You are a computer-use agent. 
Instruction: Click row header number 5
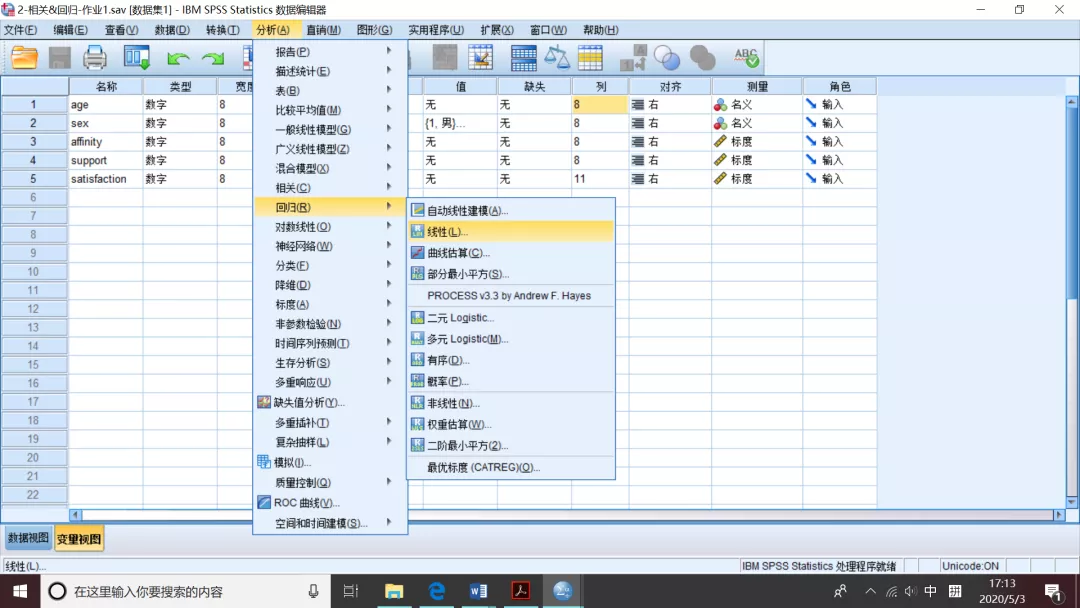point(34,179)
